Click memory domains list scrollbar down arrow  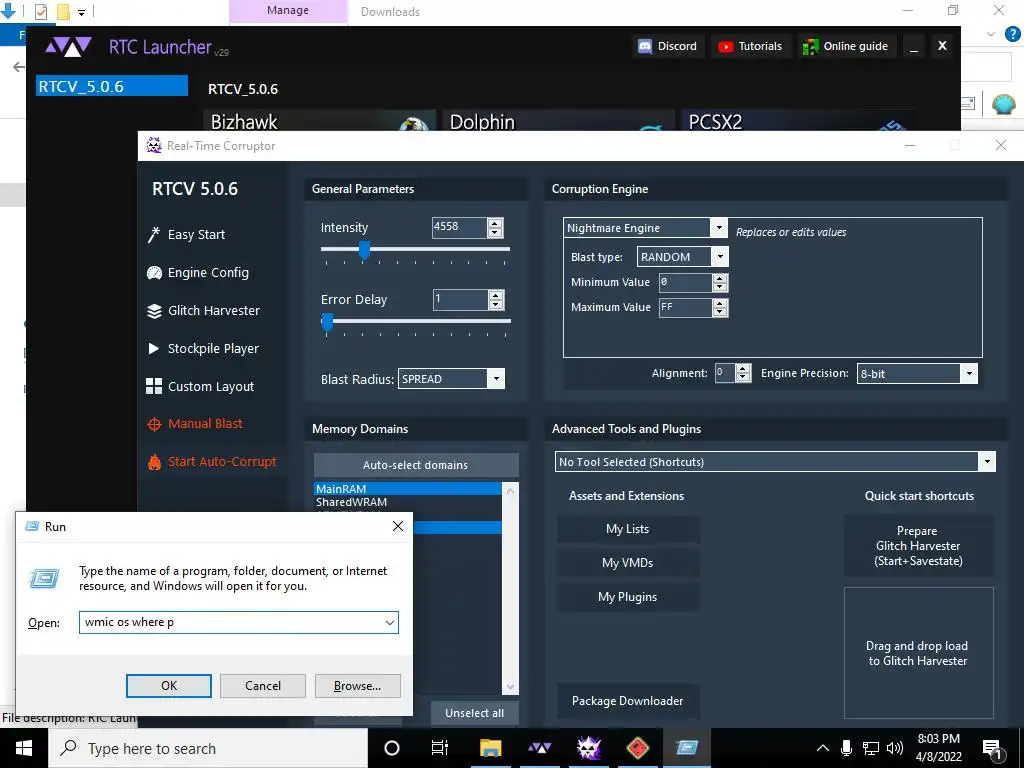(x=510, y=687)
